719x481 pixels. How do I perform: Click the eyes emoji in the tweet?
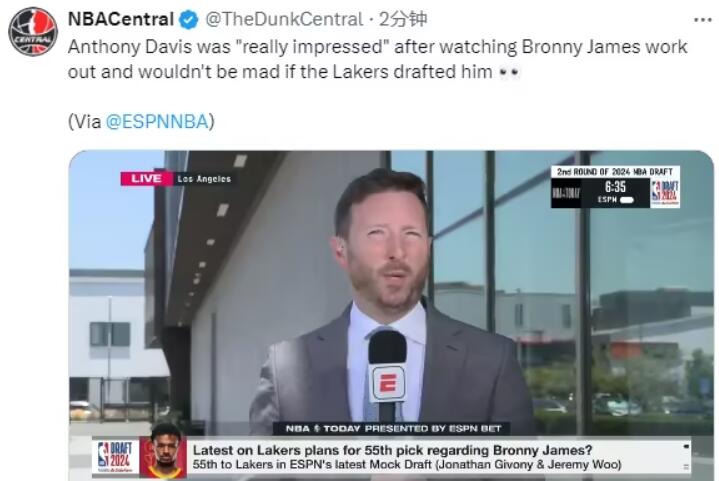pyautogui.click(x=509, y=72)
